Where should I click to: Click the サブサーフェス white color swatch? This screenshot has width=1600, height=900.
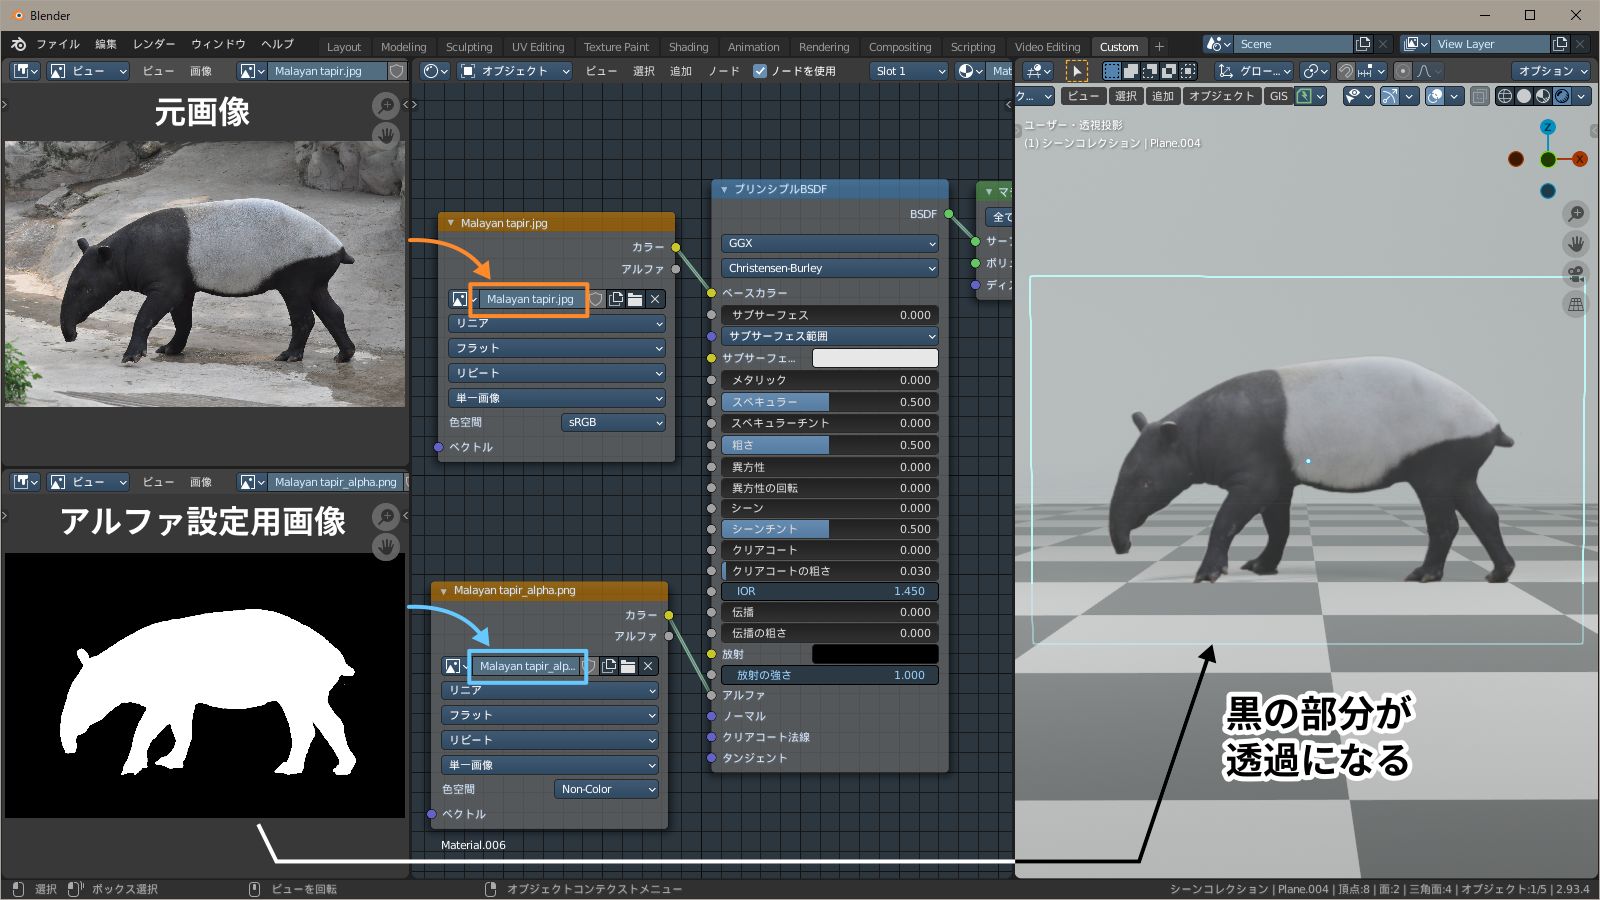coord(875,358)
